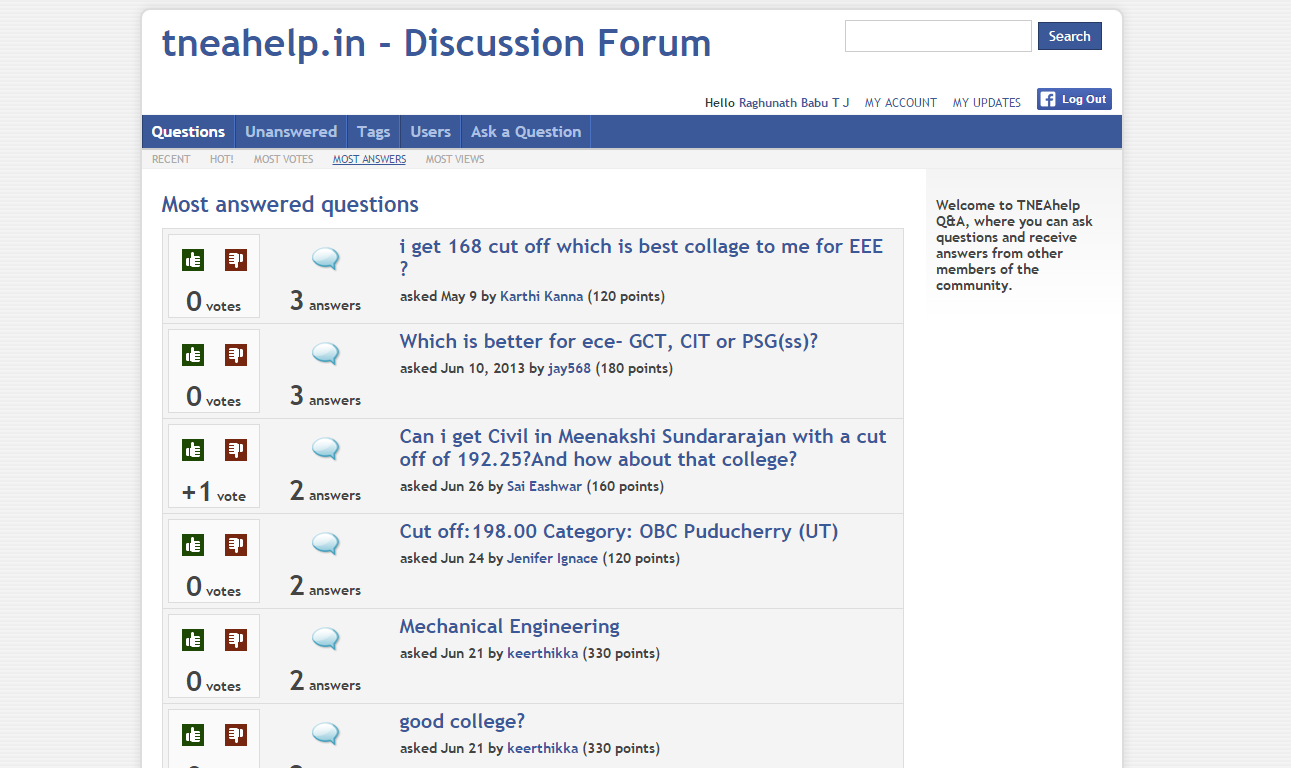Image resolution: width=1291 pixels, height=768 pixels.
Task: Downvote the Meenakshi Sundararajan question
Action: [236, 450]
